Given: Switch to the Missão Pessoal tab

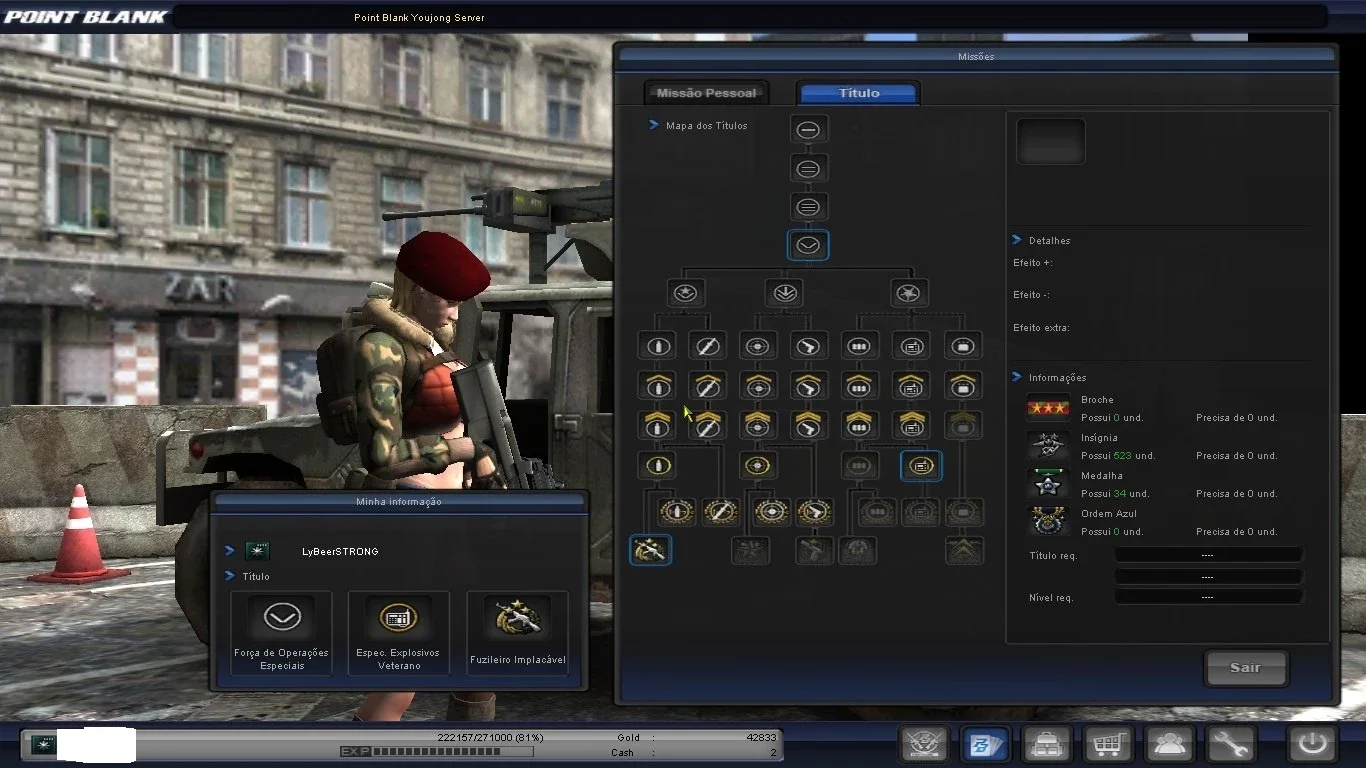Looking at the screenshot, I should [x=706, y=93].
